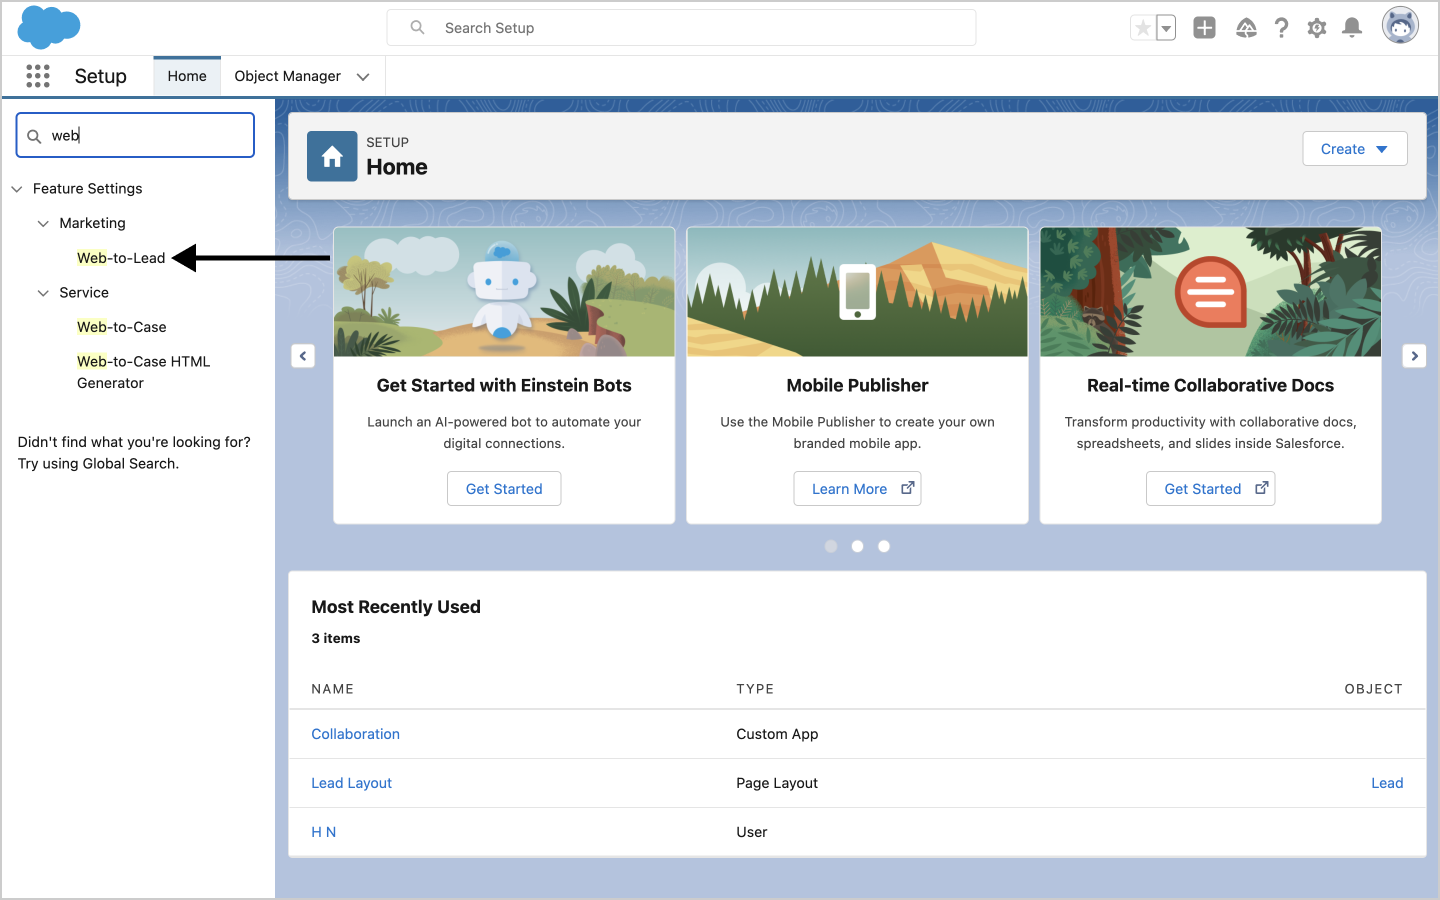Collapse the Feature Settings tree section
The height and width of the screenshot is (900, 1440).
(x=17, y=189)
